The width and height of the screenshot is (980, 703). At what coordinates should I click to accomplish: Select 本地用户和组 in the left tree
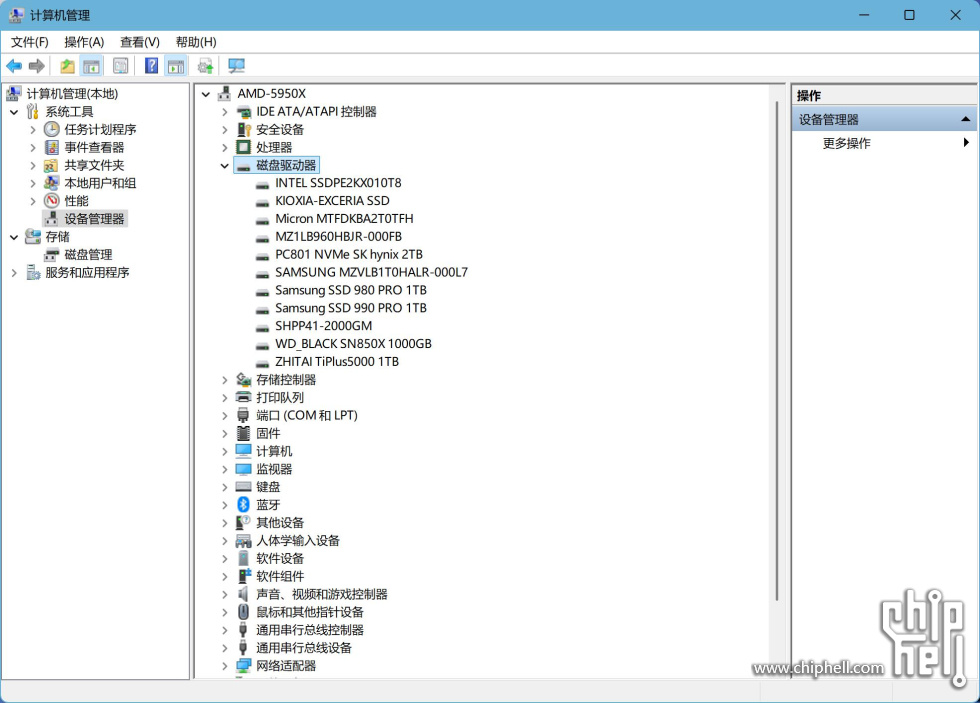(x=100, y=183)
